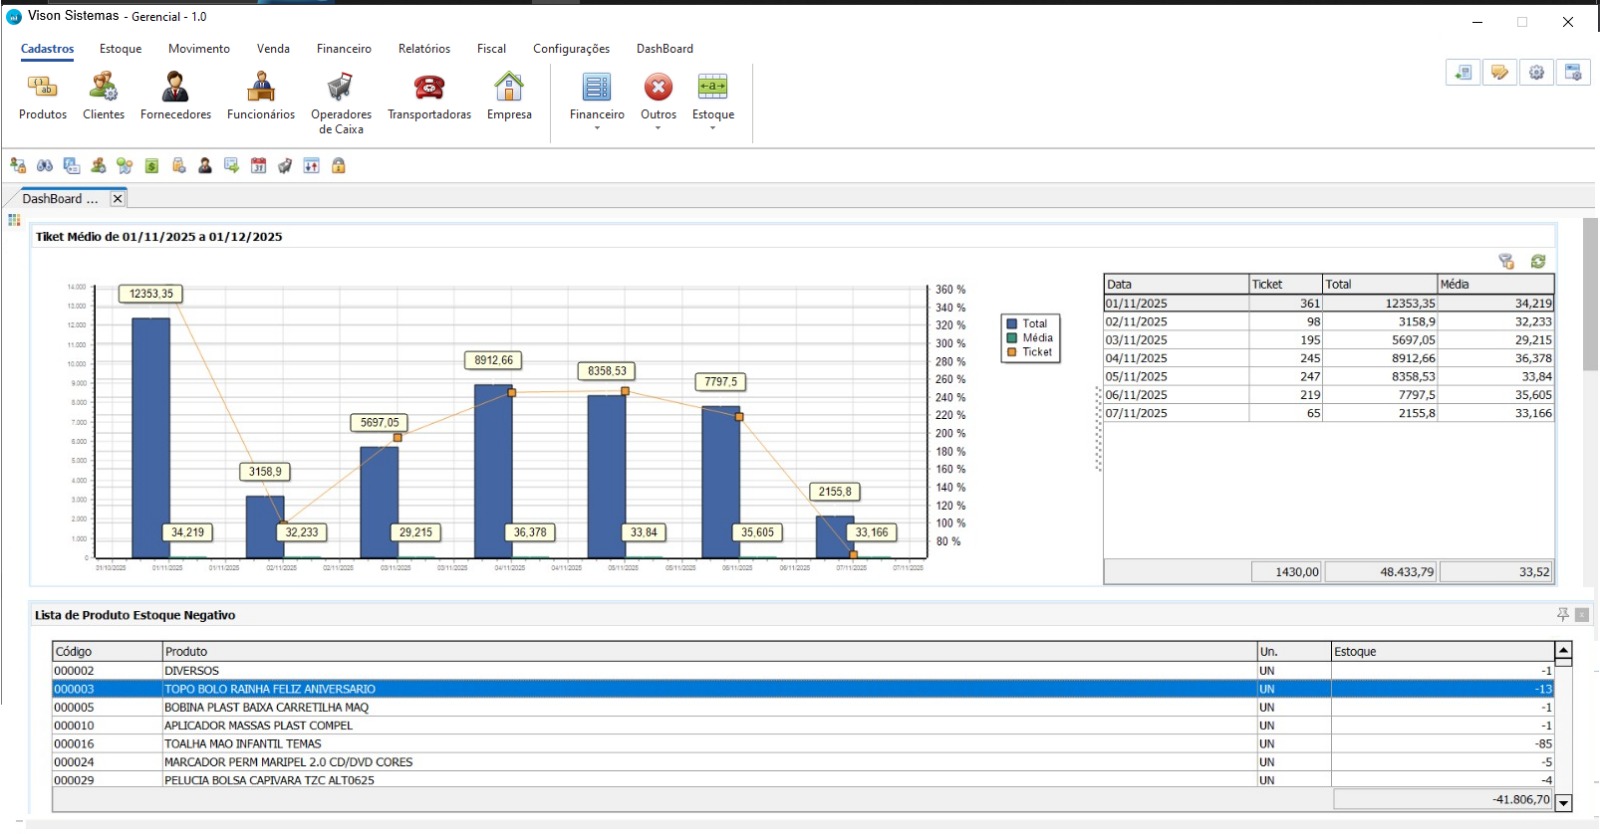Open the Relatórios menu tab
The height and width of the screenshot is (834, 1600).
pos(424,49)
